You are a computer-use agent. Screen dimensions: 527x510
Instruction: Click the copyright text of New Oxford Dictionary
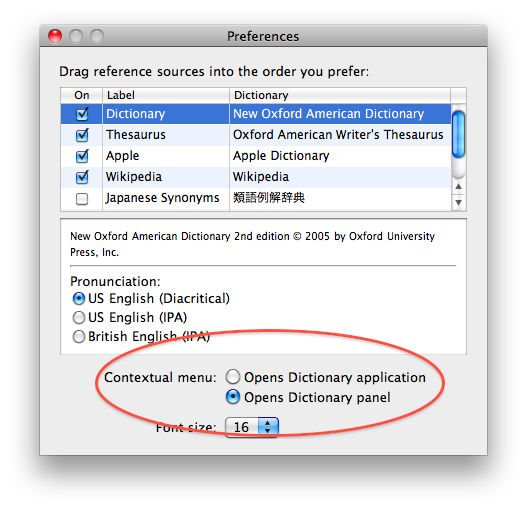(252, 244)
